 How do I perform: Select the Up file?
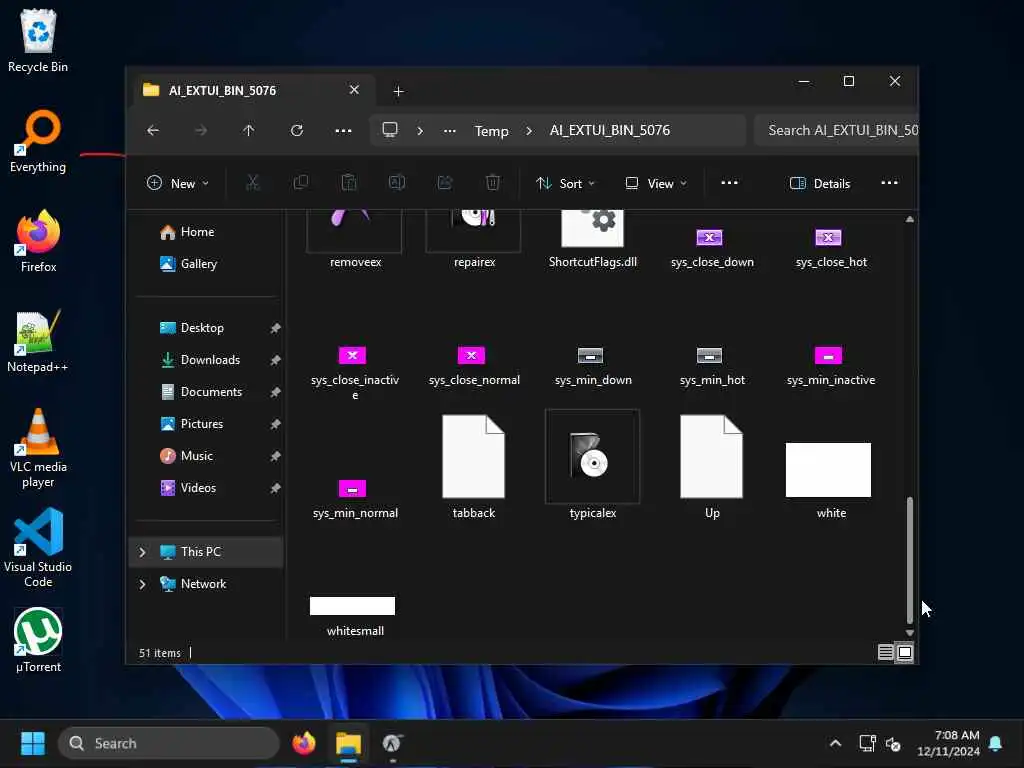tap(712, 466)
